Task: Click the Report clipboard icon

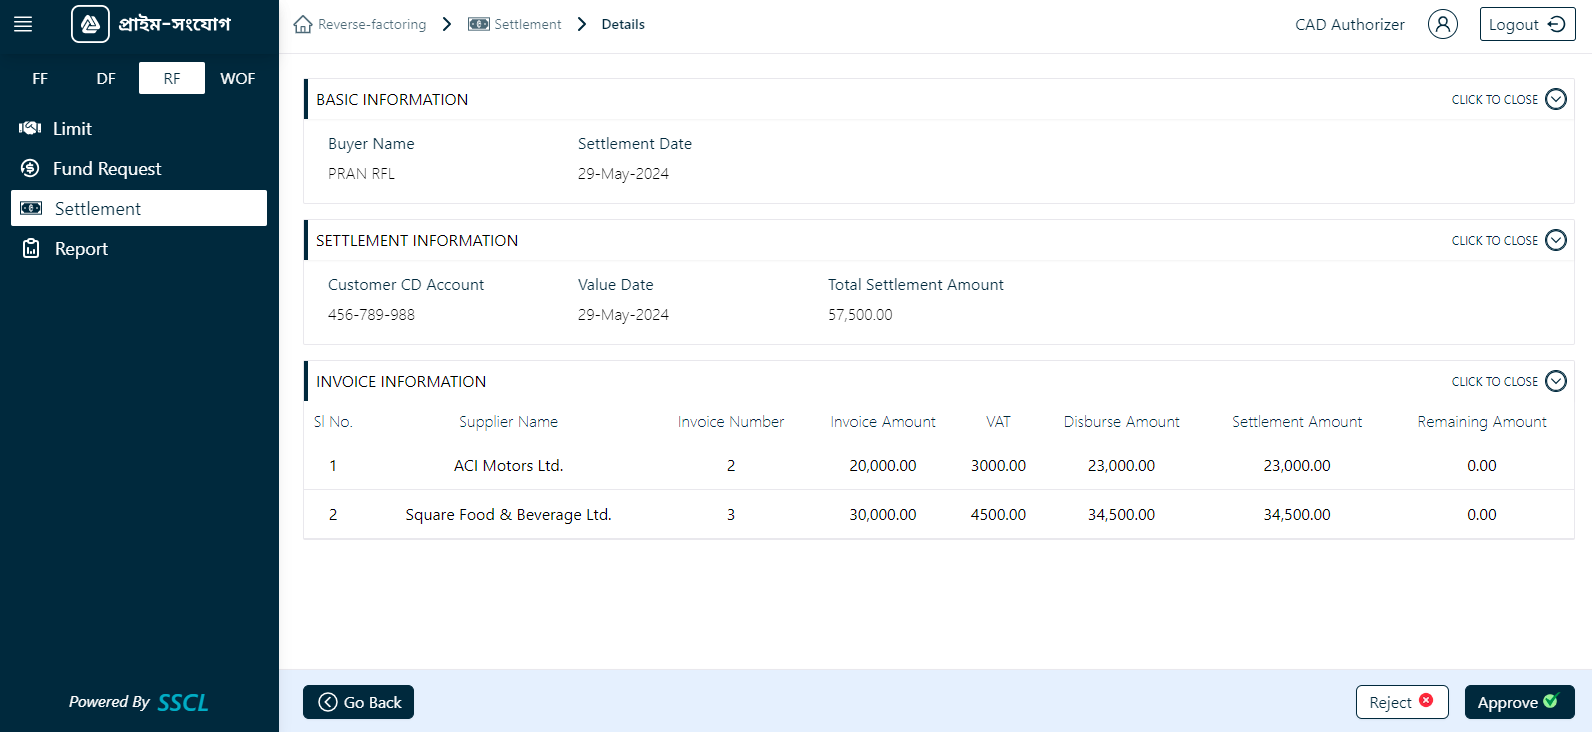Action: 31,248
